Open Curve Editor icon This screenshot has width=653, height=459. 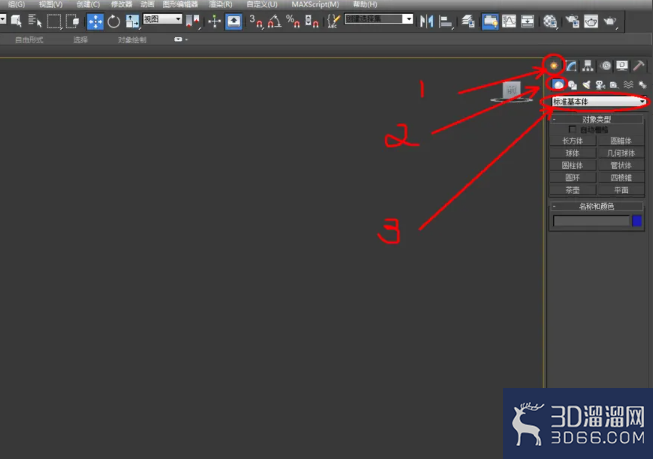click(509, 21)
